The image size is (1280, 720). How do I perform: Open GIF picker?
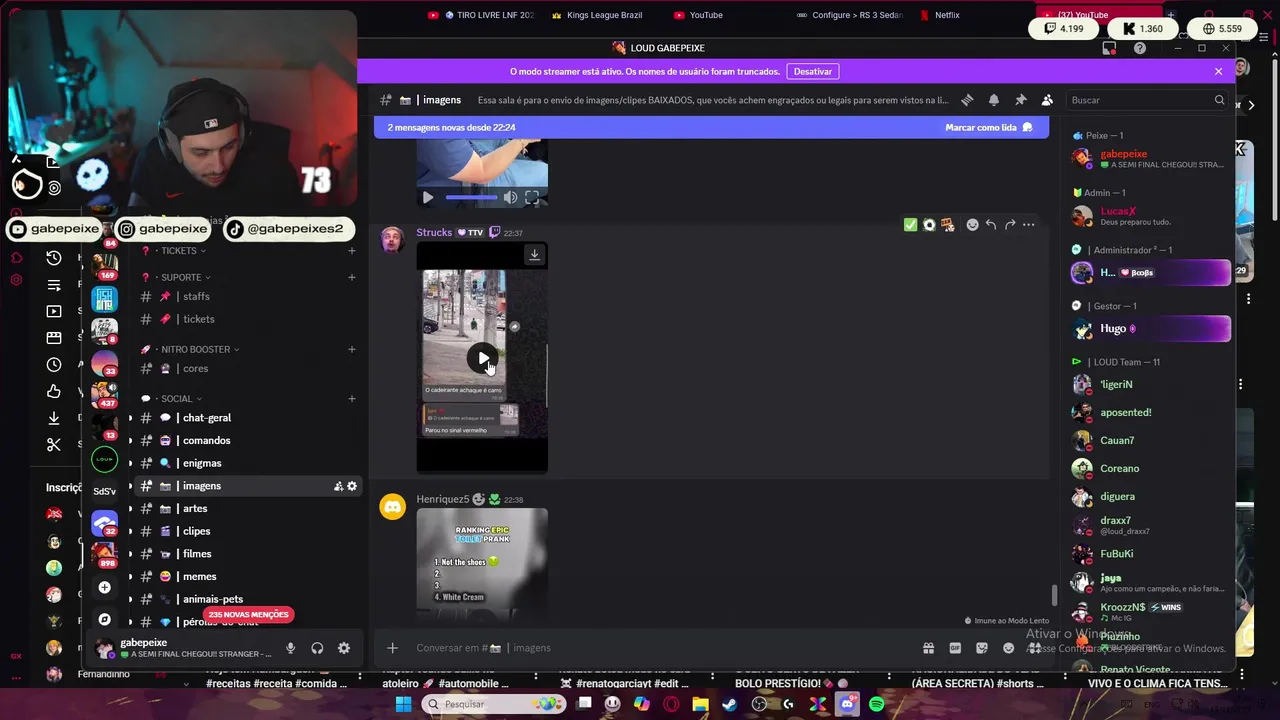tap(955, 648)
